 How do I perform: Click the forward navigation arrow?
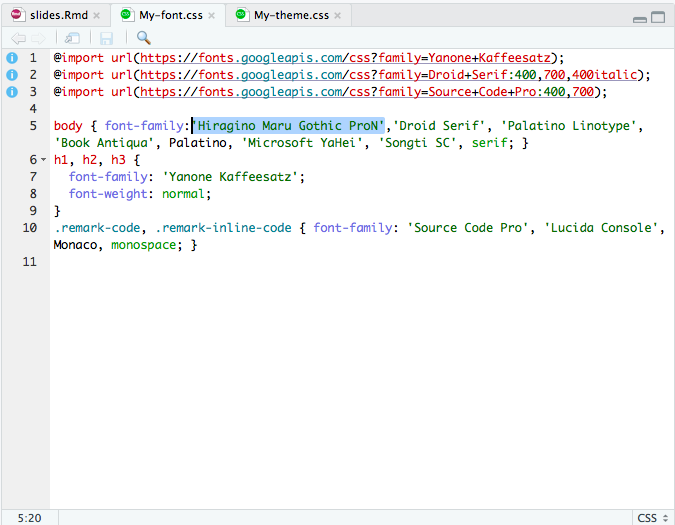[38, 38]
